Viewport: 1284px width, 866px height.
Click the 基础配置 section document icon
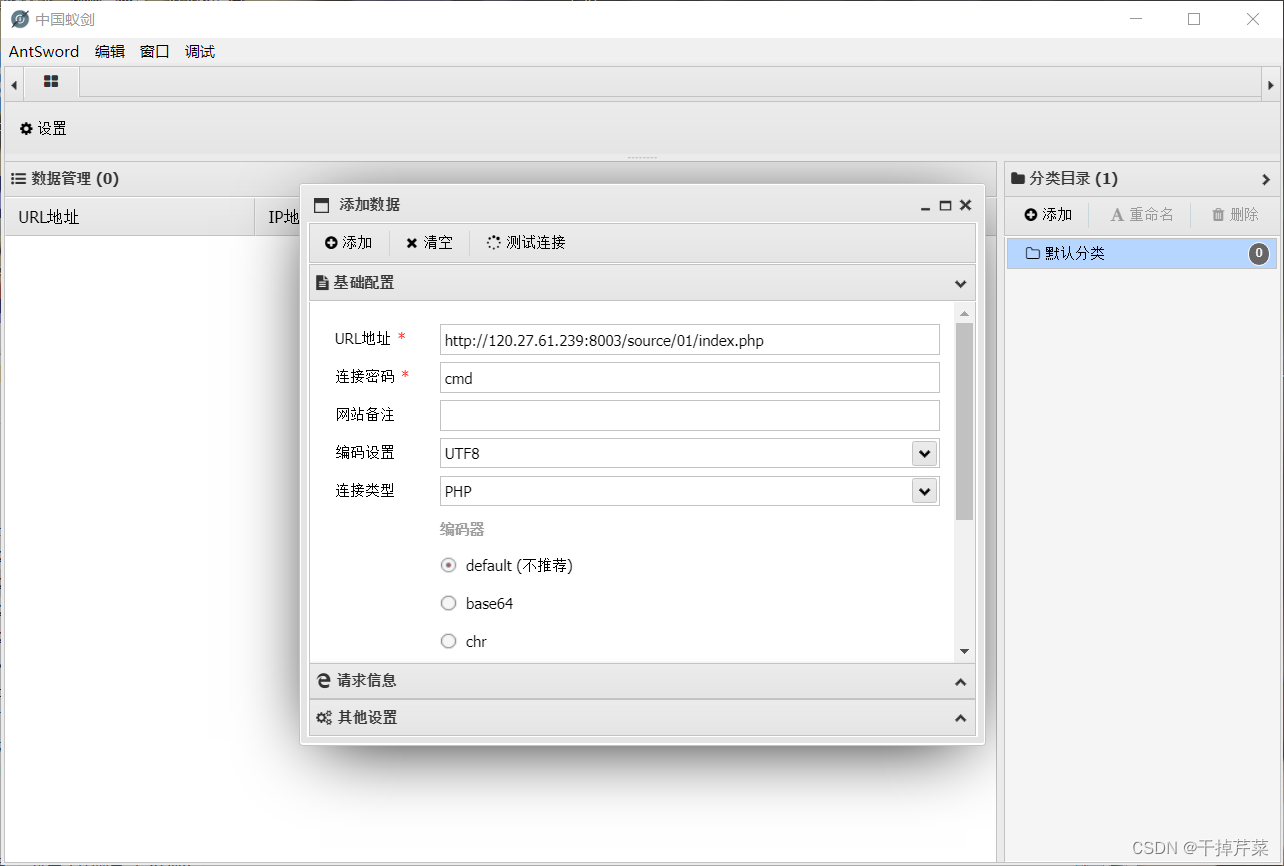322,283
